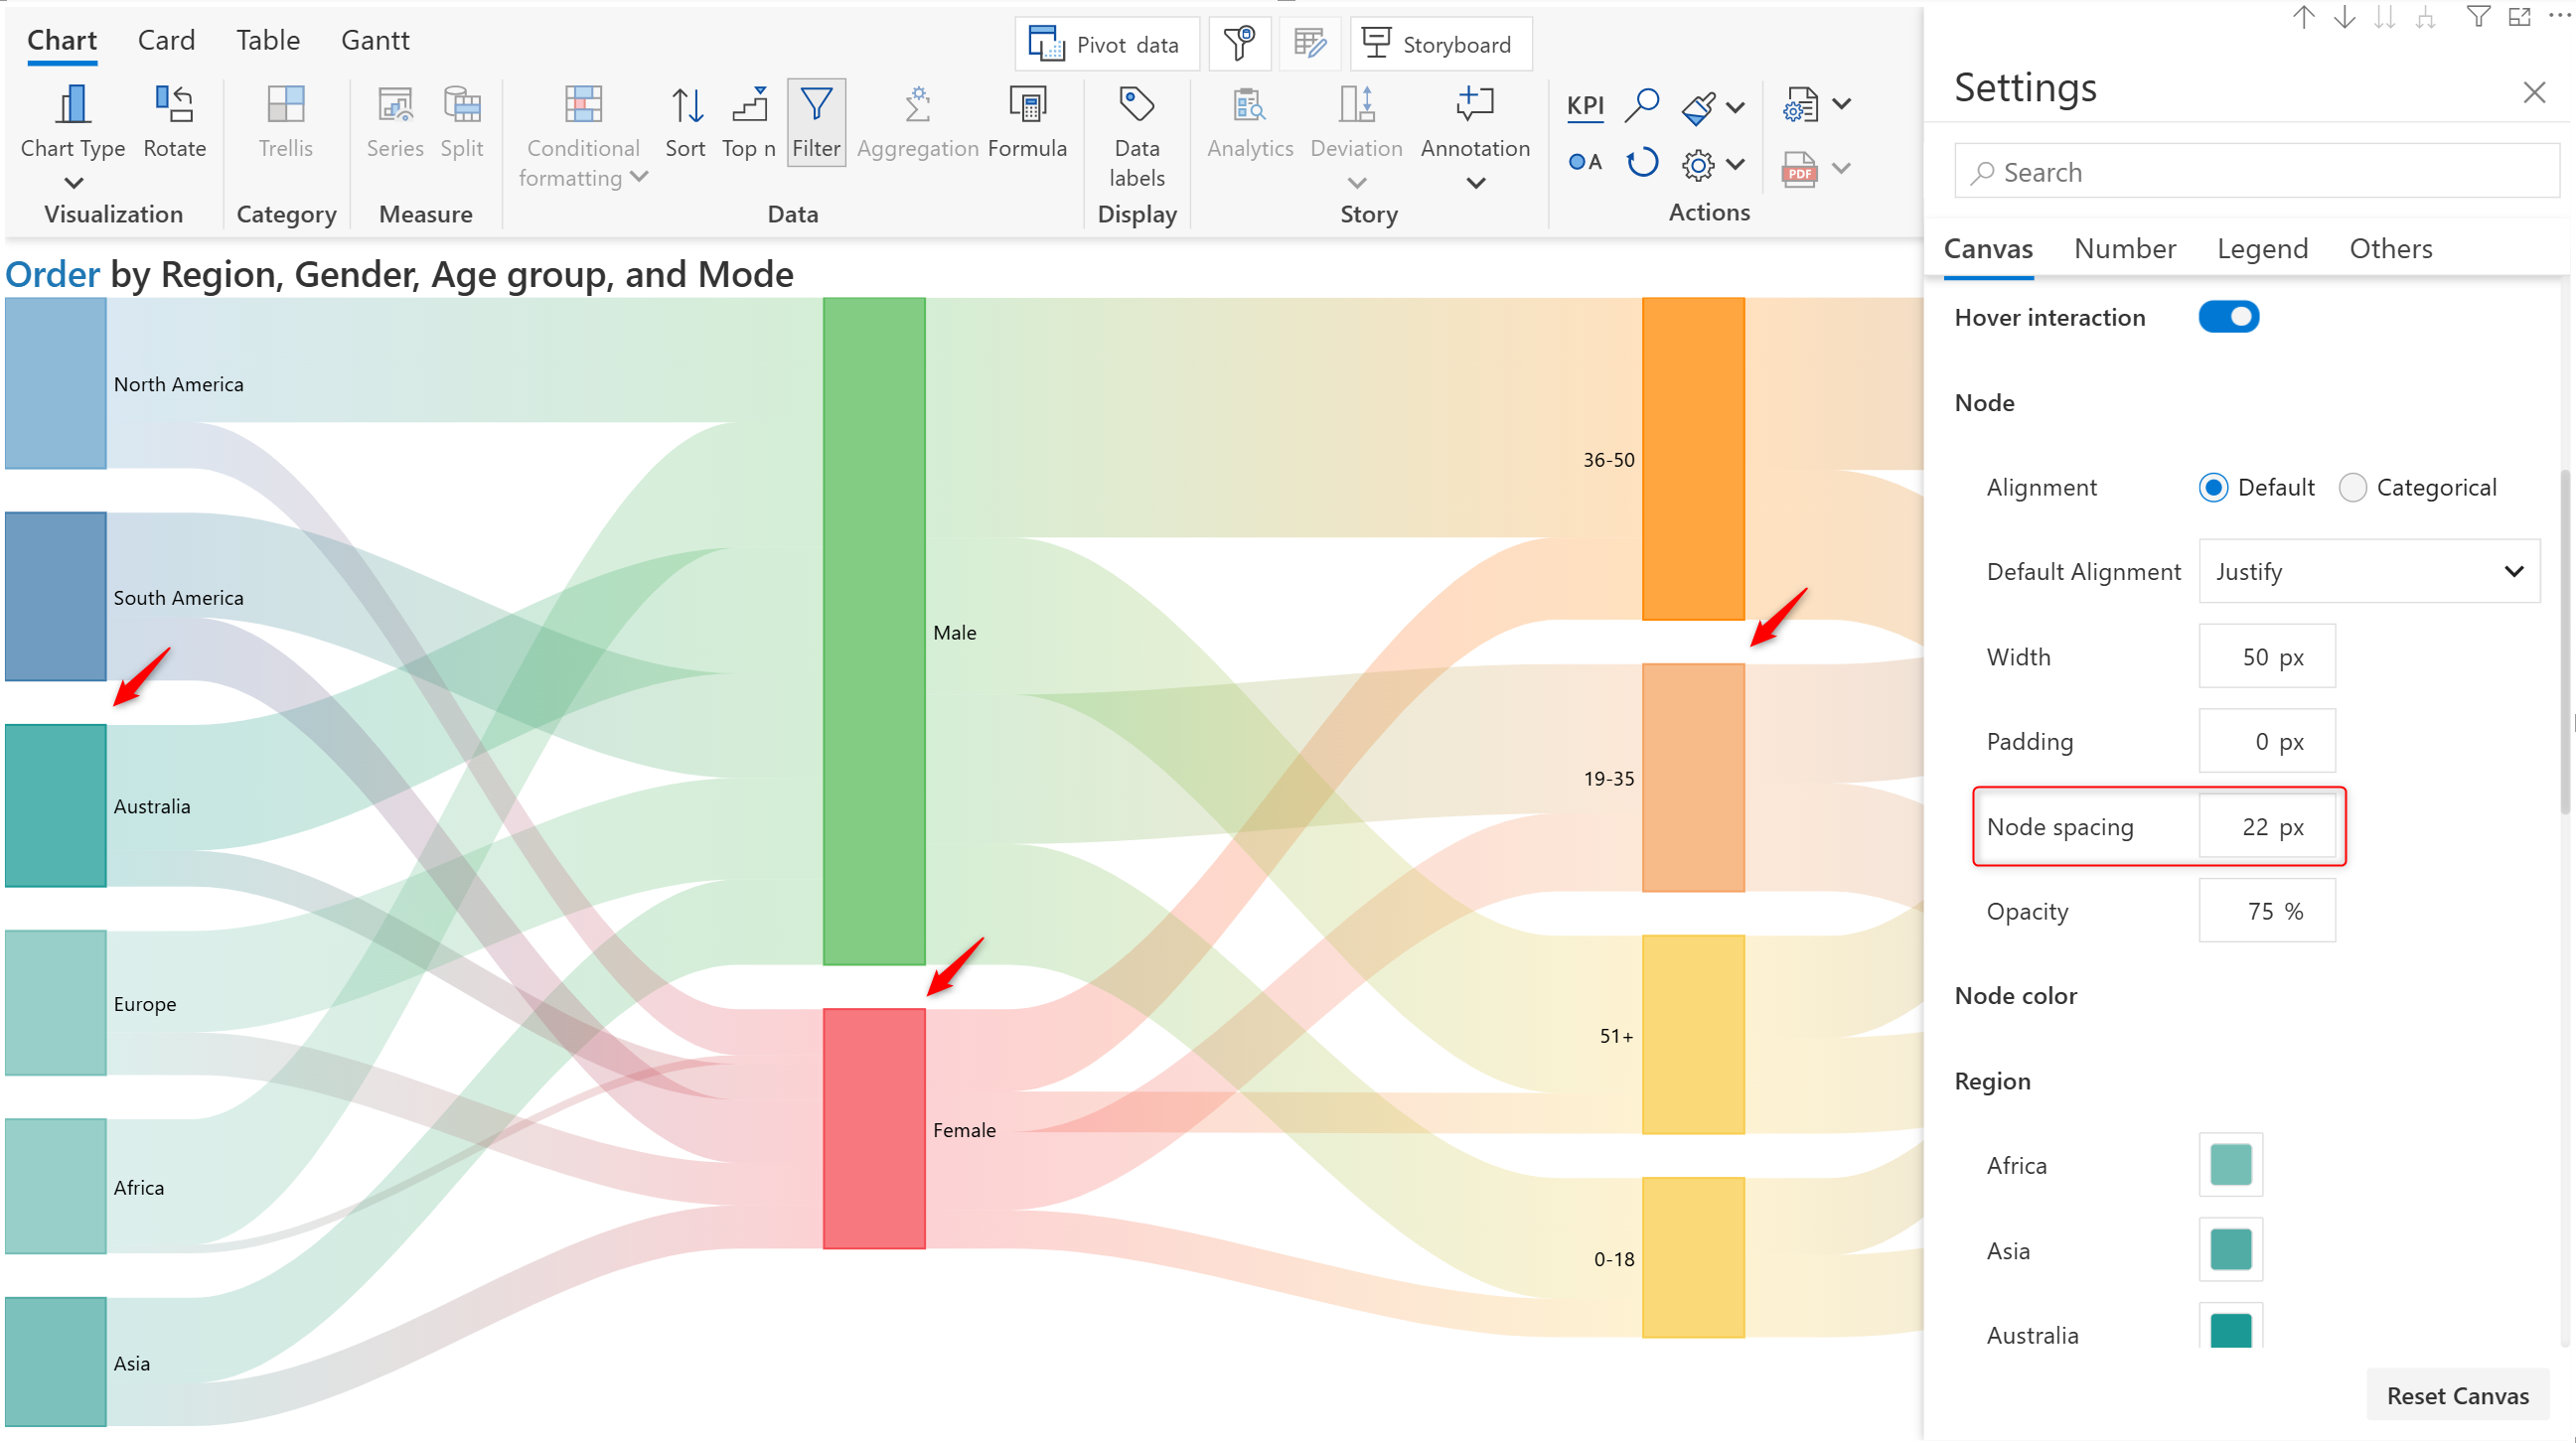The image size is (2576, 1443).
Task: Switch to the Legend settings tab
Action: [x=2261, y=248]
